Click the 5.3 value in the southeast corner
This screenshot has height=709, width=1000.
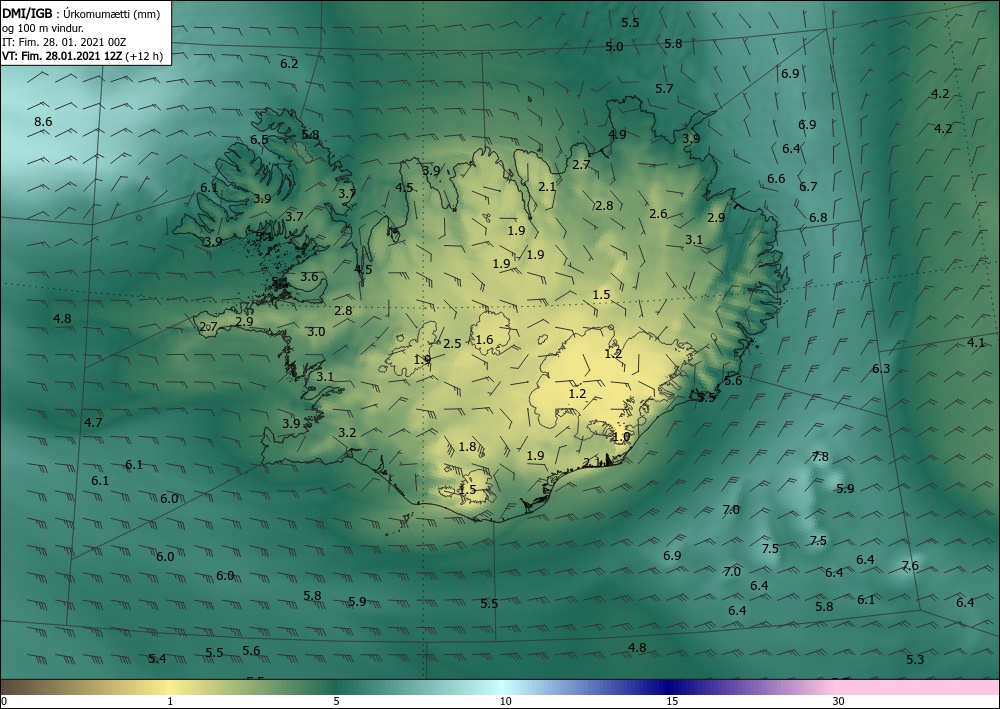[915, 659]
